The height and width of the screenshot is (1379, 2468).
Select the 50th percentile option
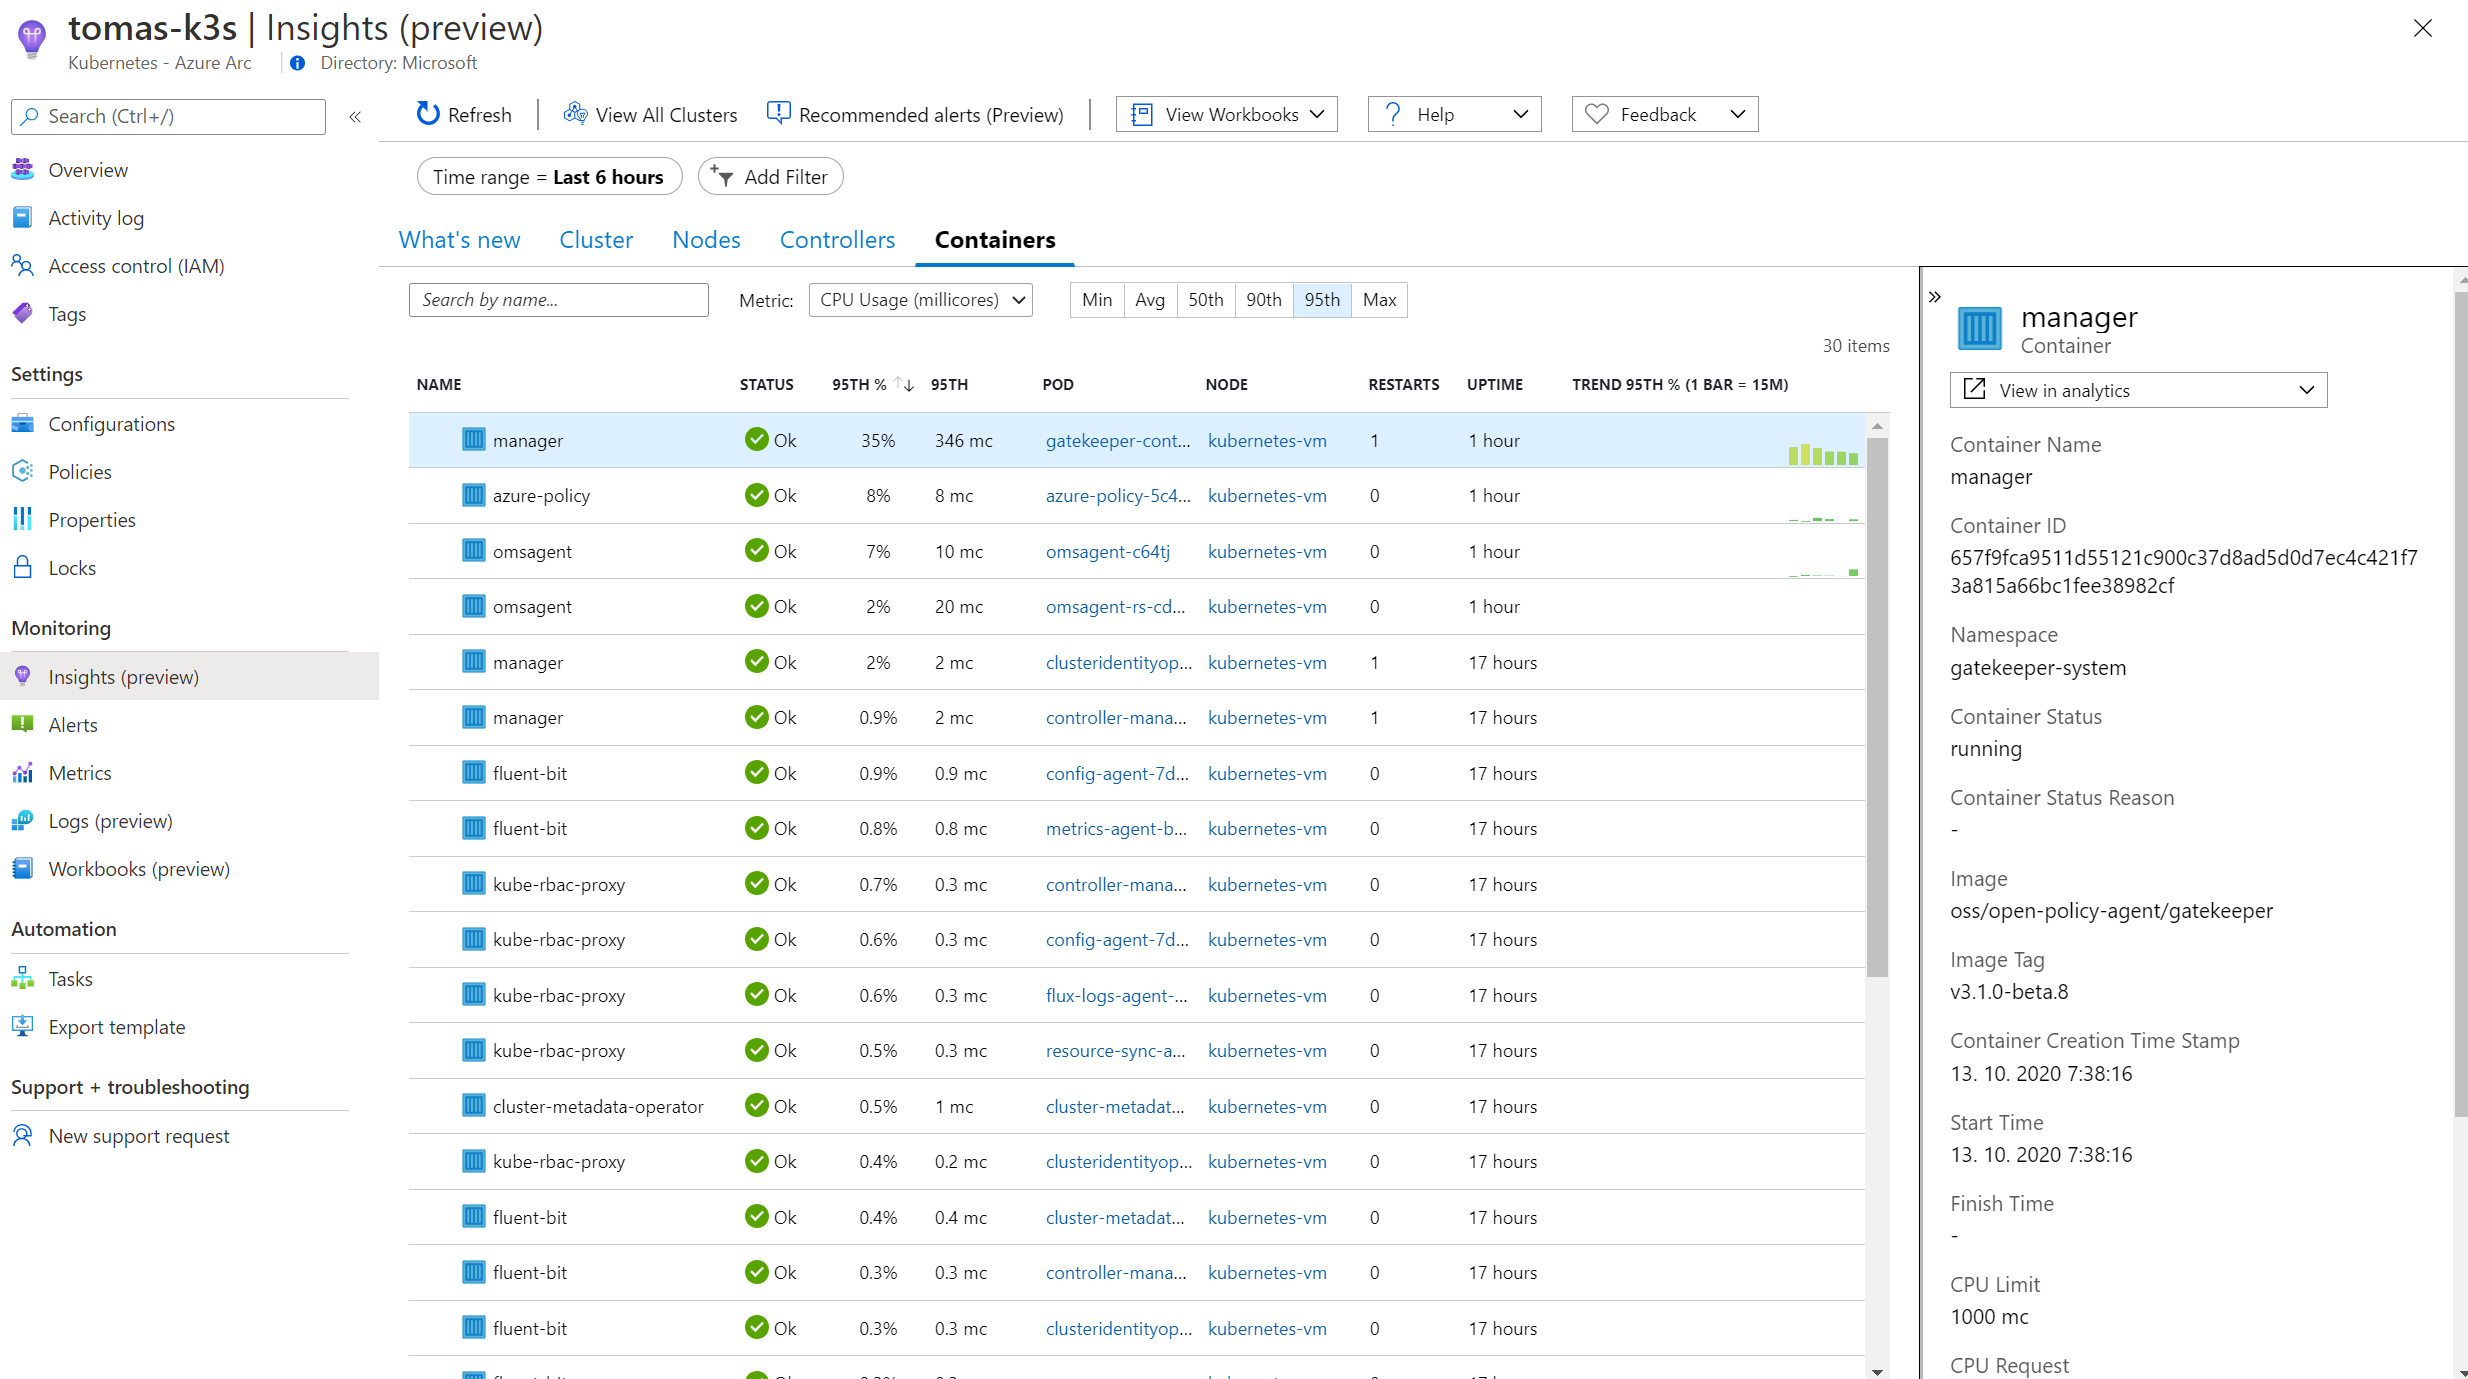(1205, 300)
